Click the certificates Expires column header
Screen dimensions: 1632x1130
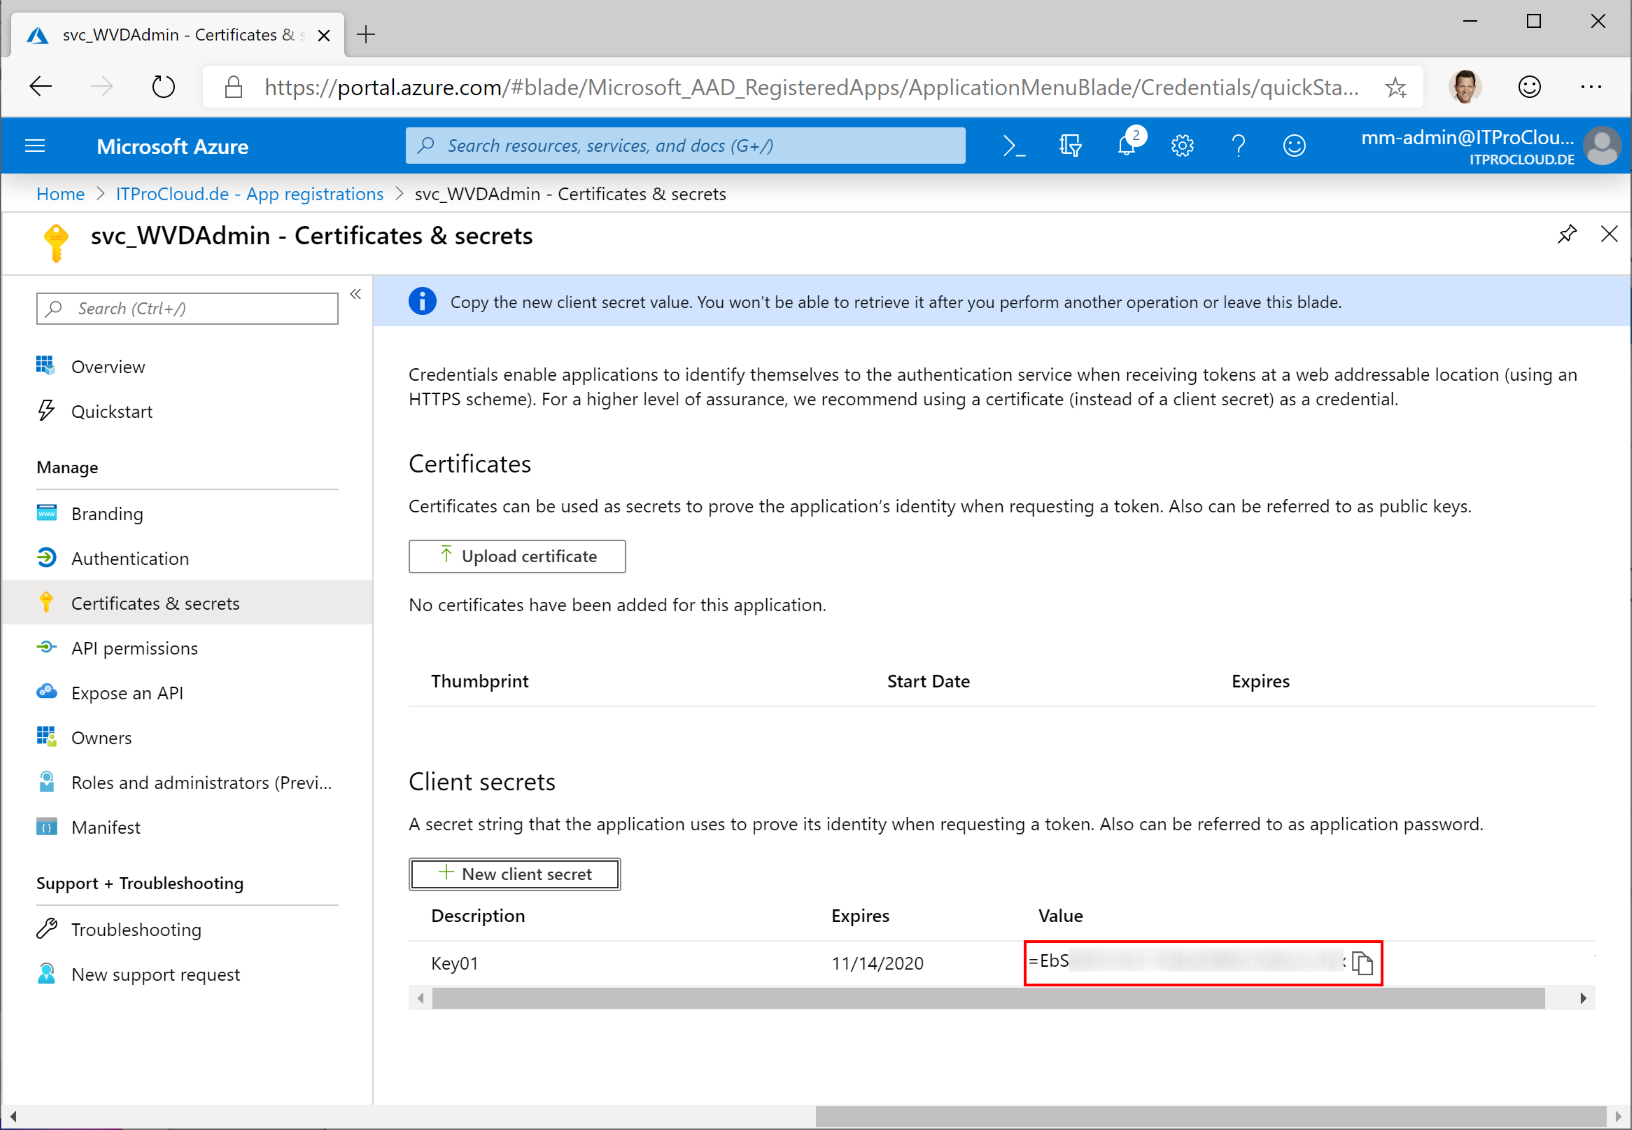click(x=1260, y=681)
